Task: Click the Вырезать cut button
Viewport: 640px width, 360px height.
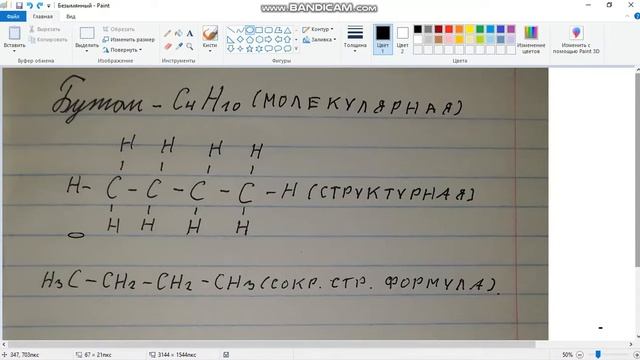Action: click(44, 29)
